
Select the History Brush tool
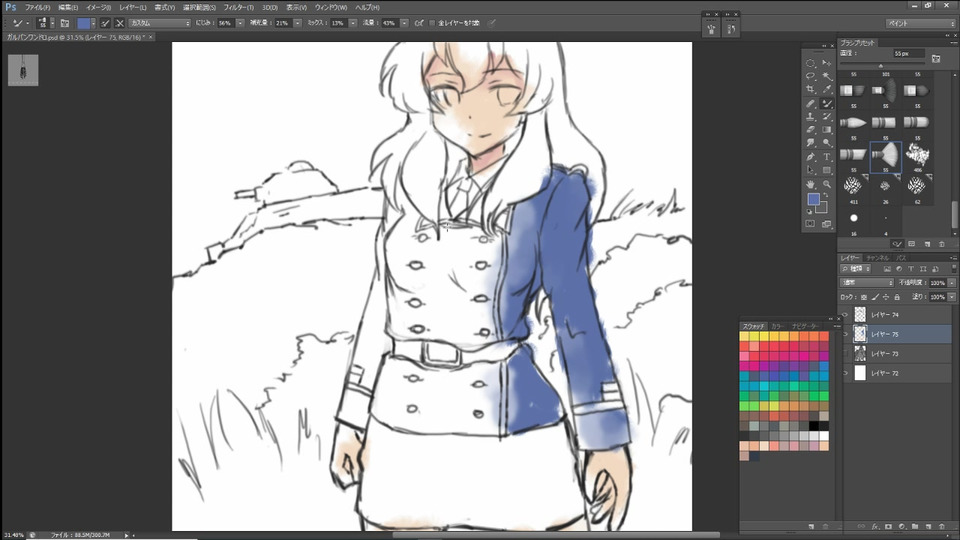point(827,116)
